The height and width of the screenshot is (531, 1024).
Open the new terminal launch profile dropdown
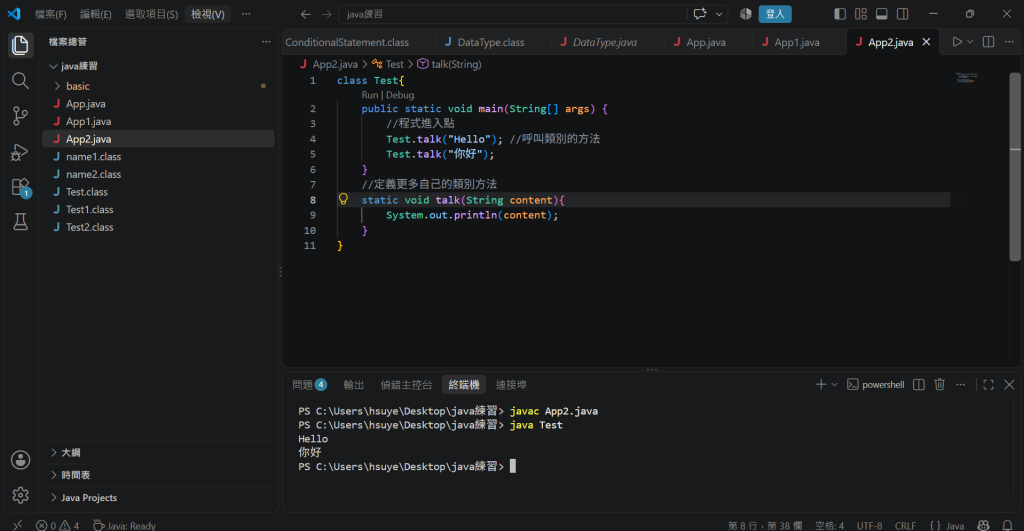835,385
